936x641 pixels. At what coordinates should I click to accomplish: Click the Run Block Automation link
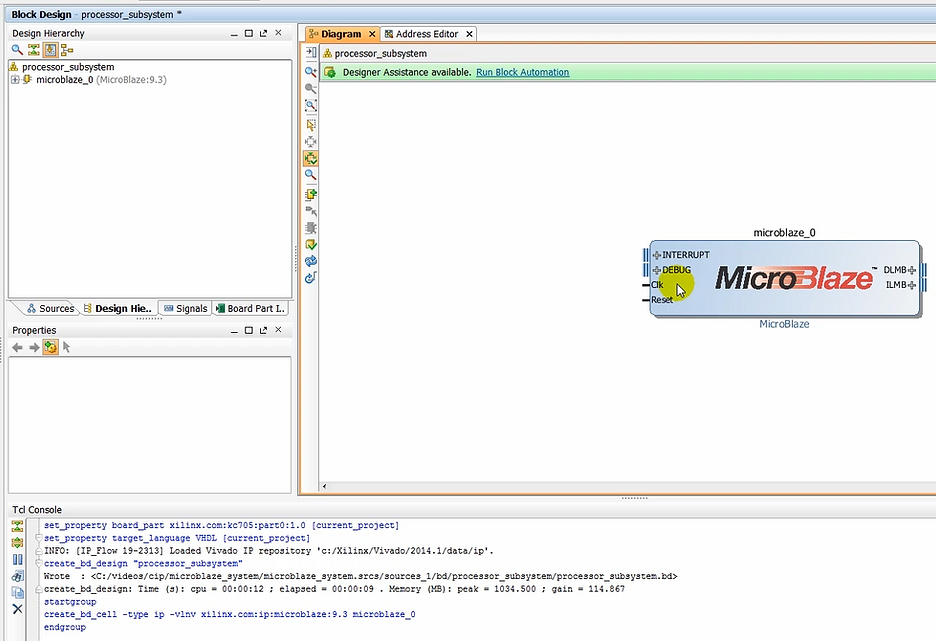(x=522, y=72)
